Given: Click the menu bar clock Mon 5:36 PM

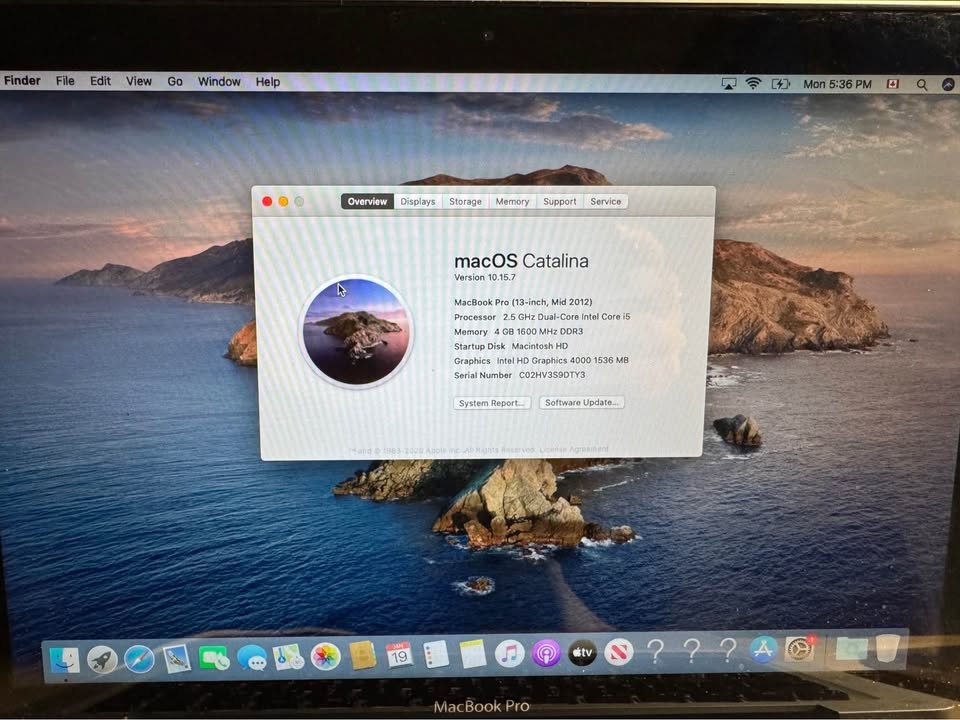Looking at the screenshot, I should pyautogui.click(x=837, y=84).
